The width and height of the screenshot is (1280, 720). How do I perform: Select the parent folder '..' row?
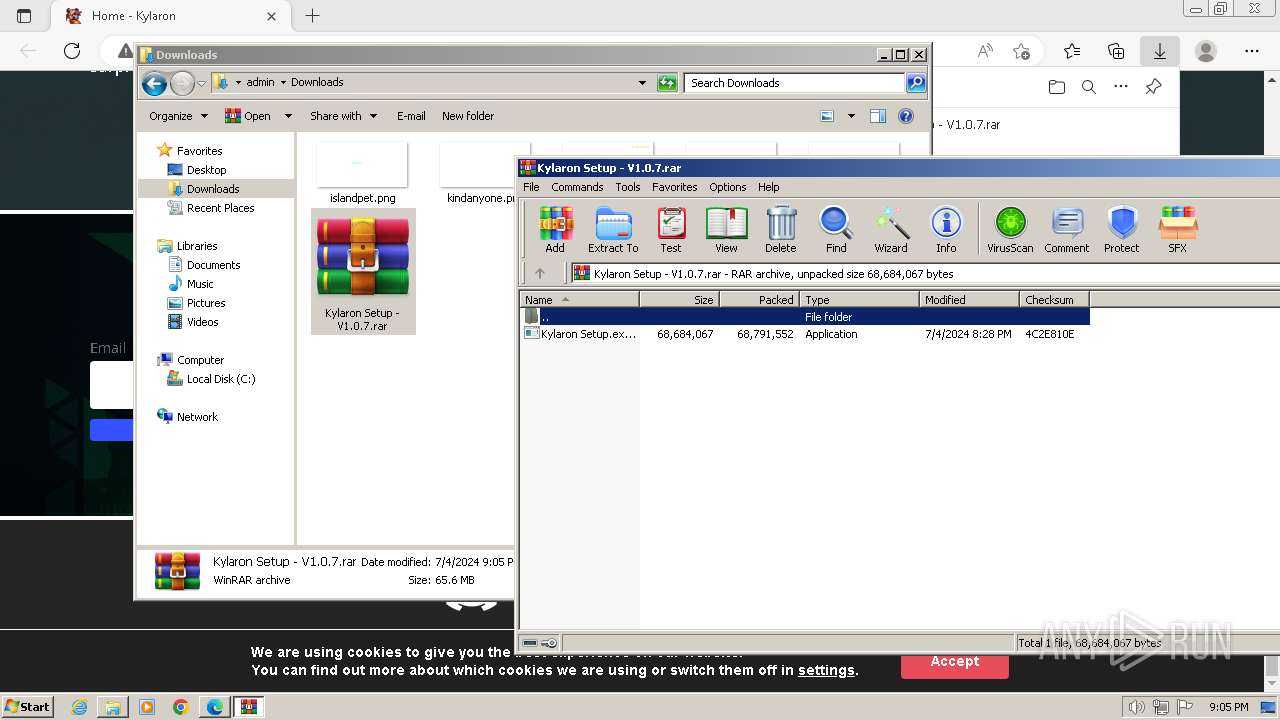pyautogui.click(x=805, y=317)
